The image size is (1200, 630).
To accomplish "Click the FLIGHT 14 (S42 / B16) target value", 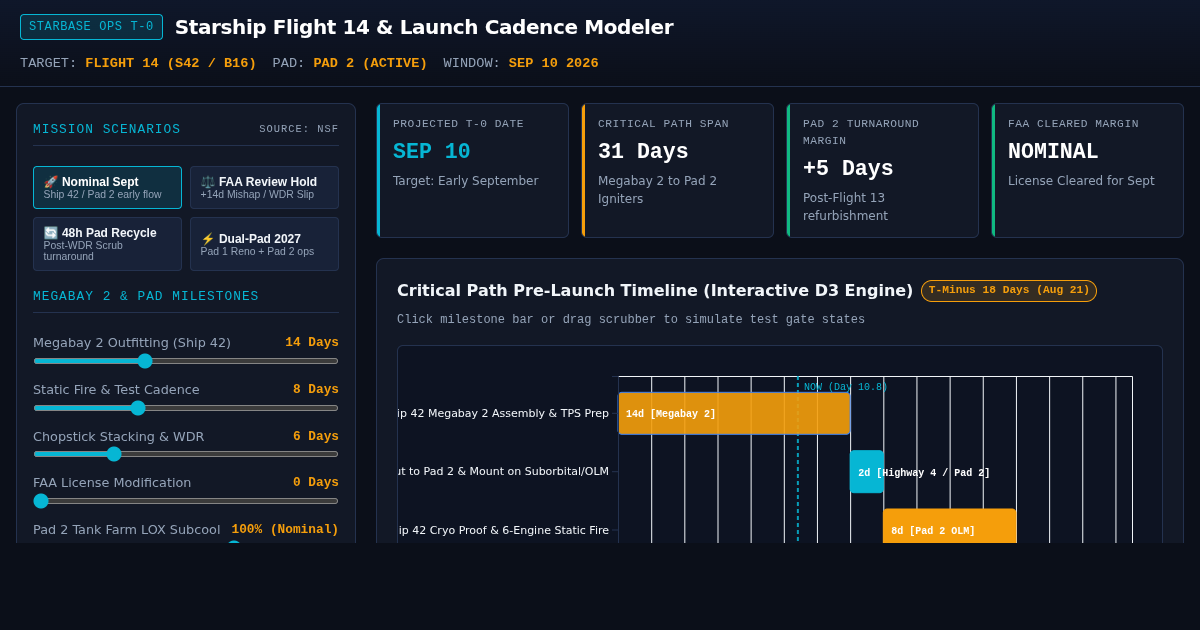I will (171, 63).
